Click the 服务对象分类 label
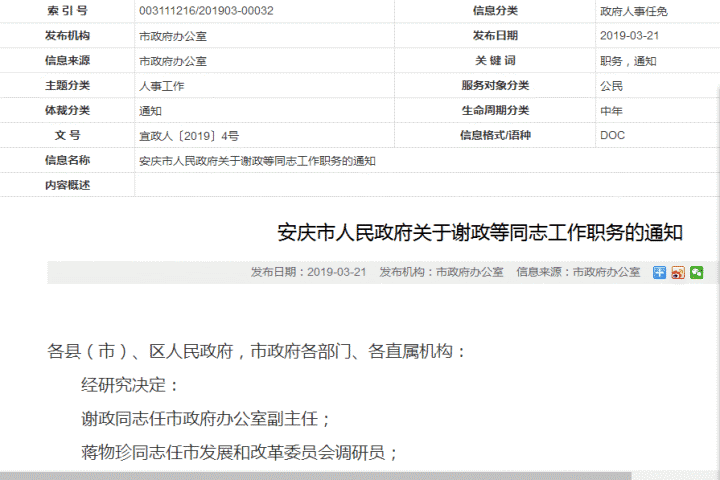 [x=495, y=85]
